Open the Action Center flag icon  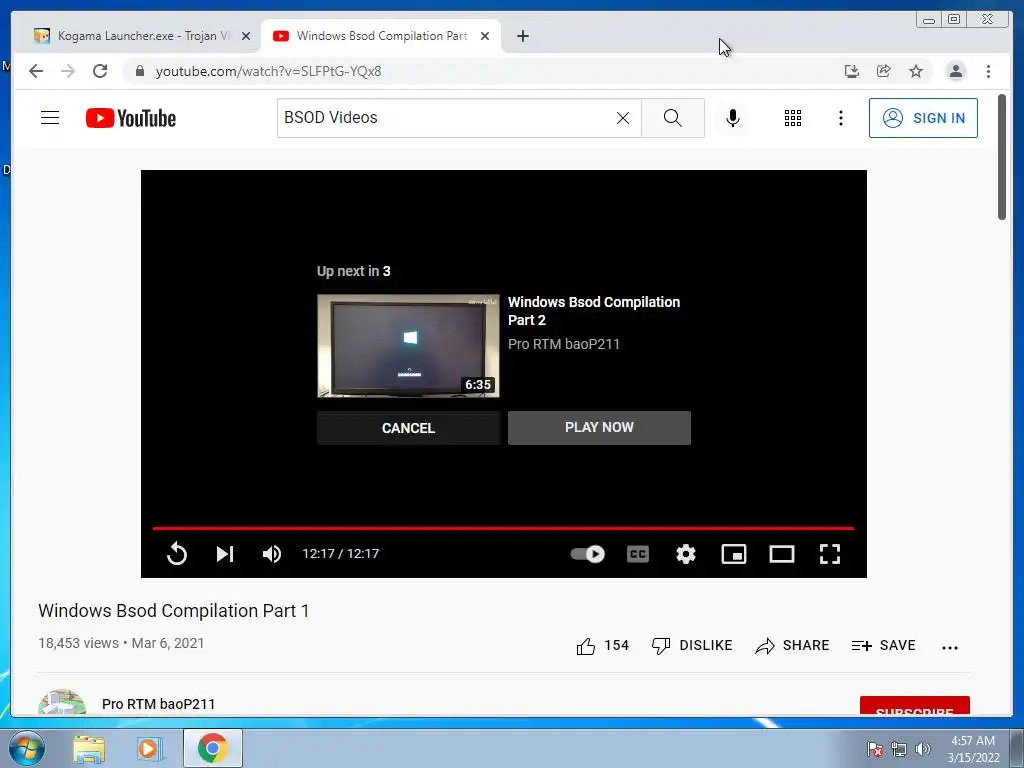point(875,749)
